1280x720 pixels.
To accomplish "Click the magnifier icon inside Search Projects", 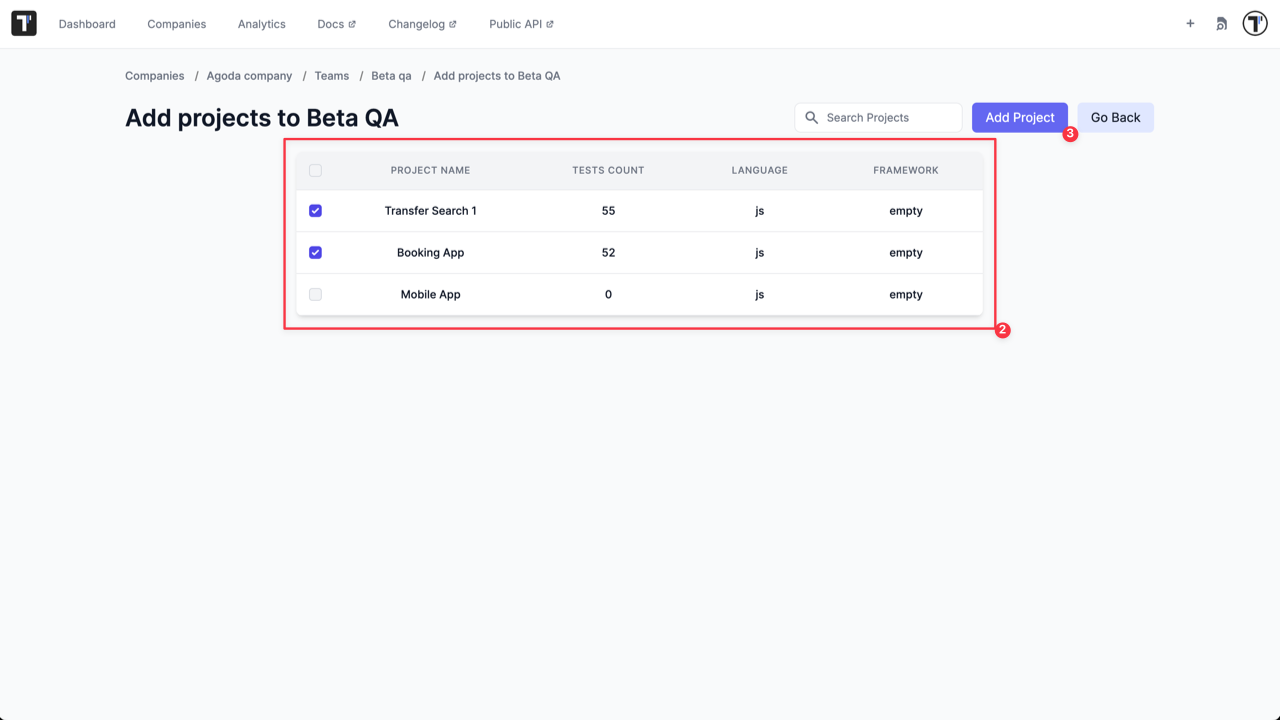I will coord(812,117).
